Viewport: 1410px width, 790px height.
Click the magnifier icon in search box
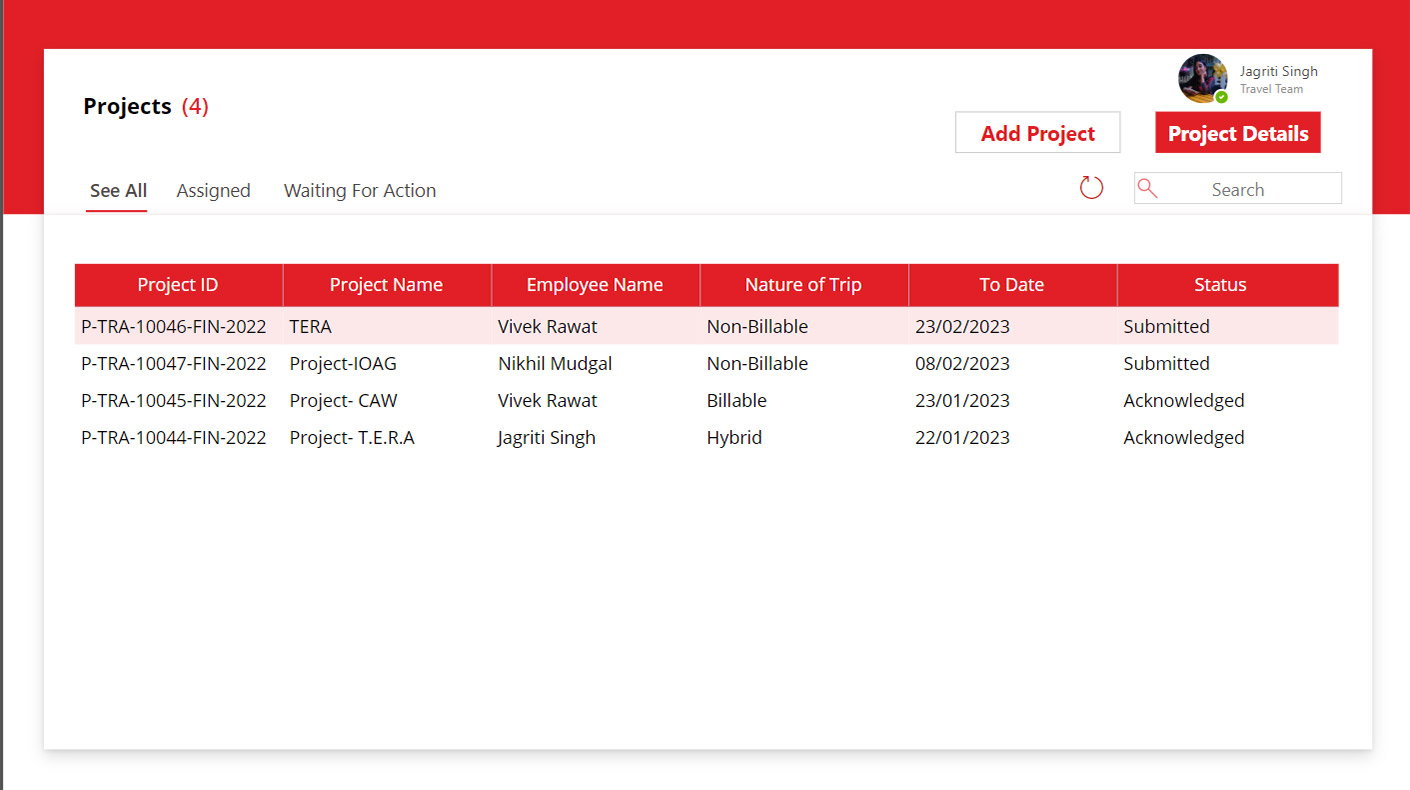click(x=1148, y=188)
